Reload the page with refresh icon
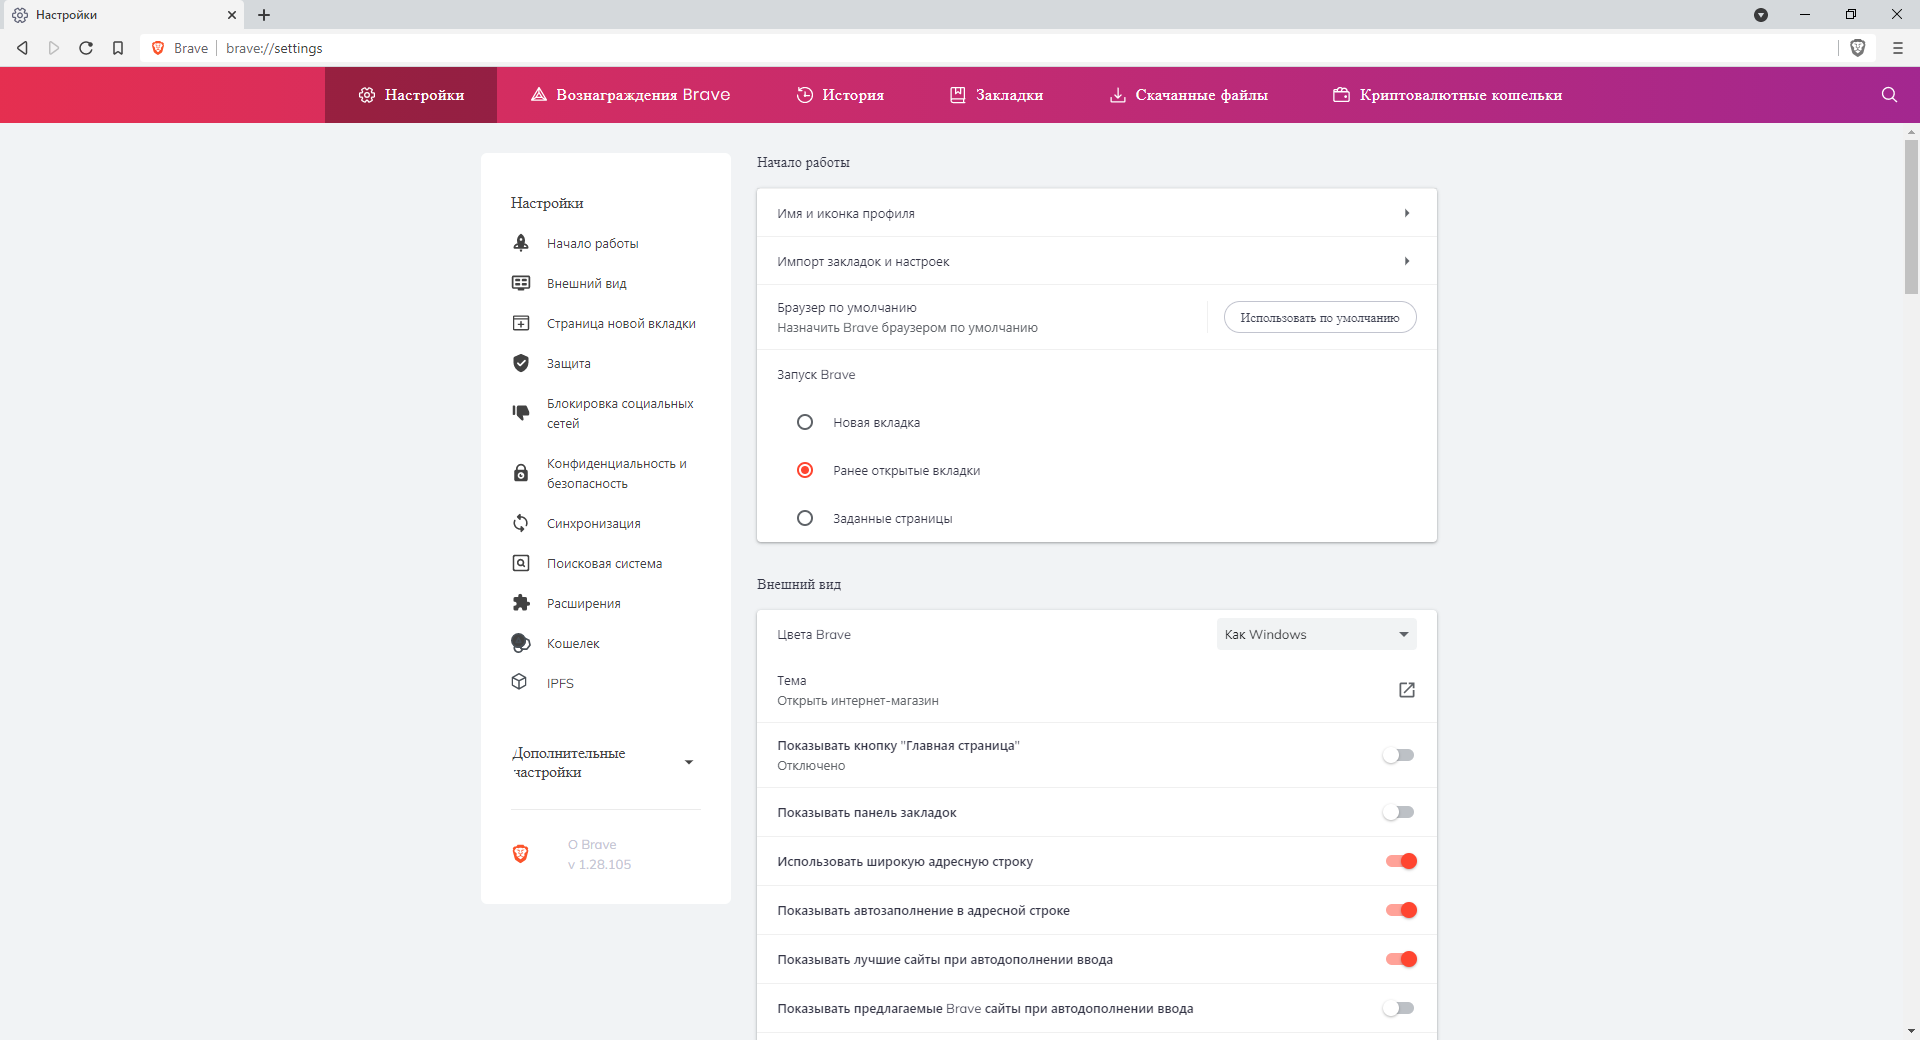 tap(86, 48)
